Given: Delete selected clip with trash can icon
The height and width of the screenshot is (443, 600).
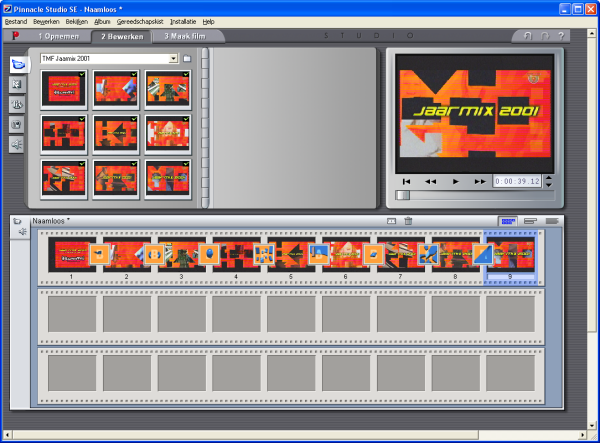Looking at the screenshot, I should (x=408, y=221).
